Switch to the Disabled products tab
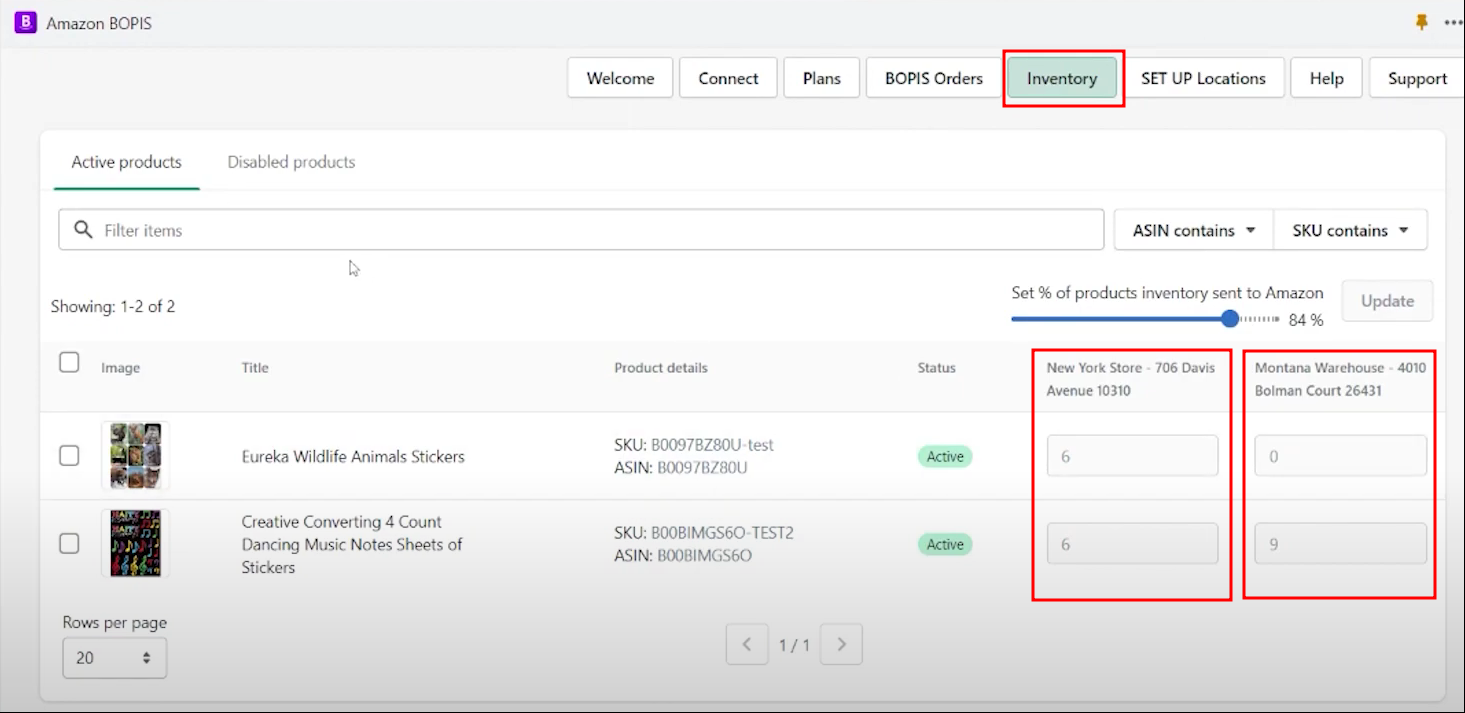Image resolution: width=1465 pixels, height=713 pixels. tap(291, 162)
